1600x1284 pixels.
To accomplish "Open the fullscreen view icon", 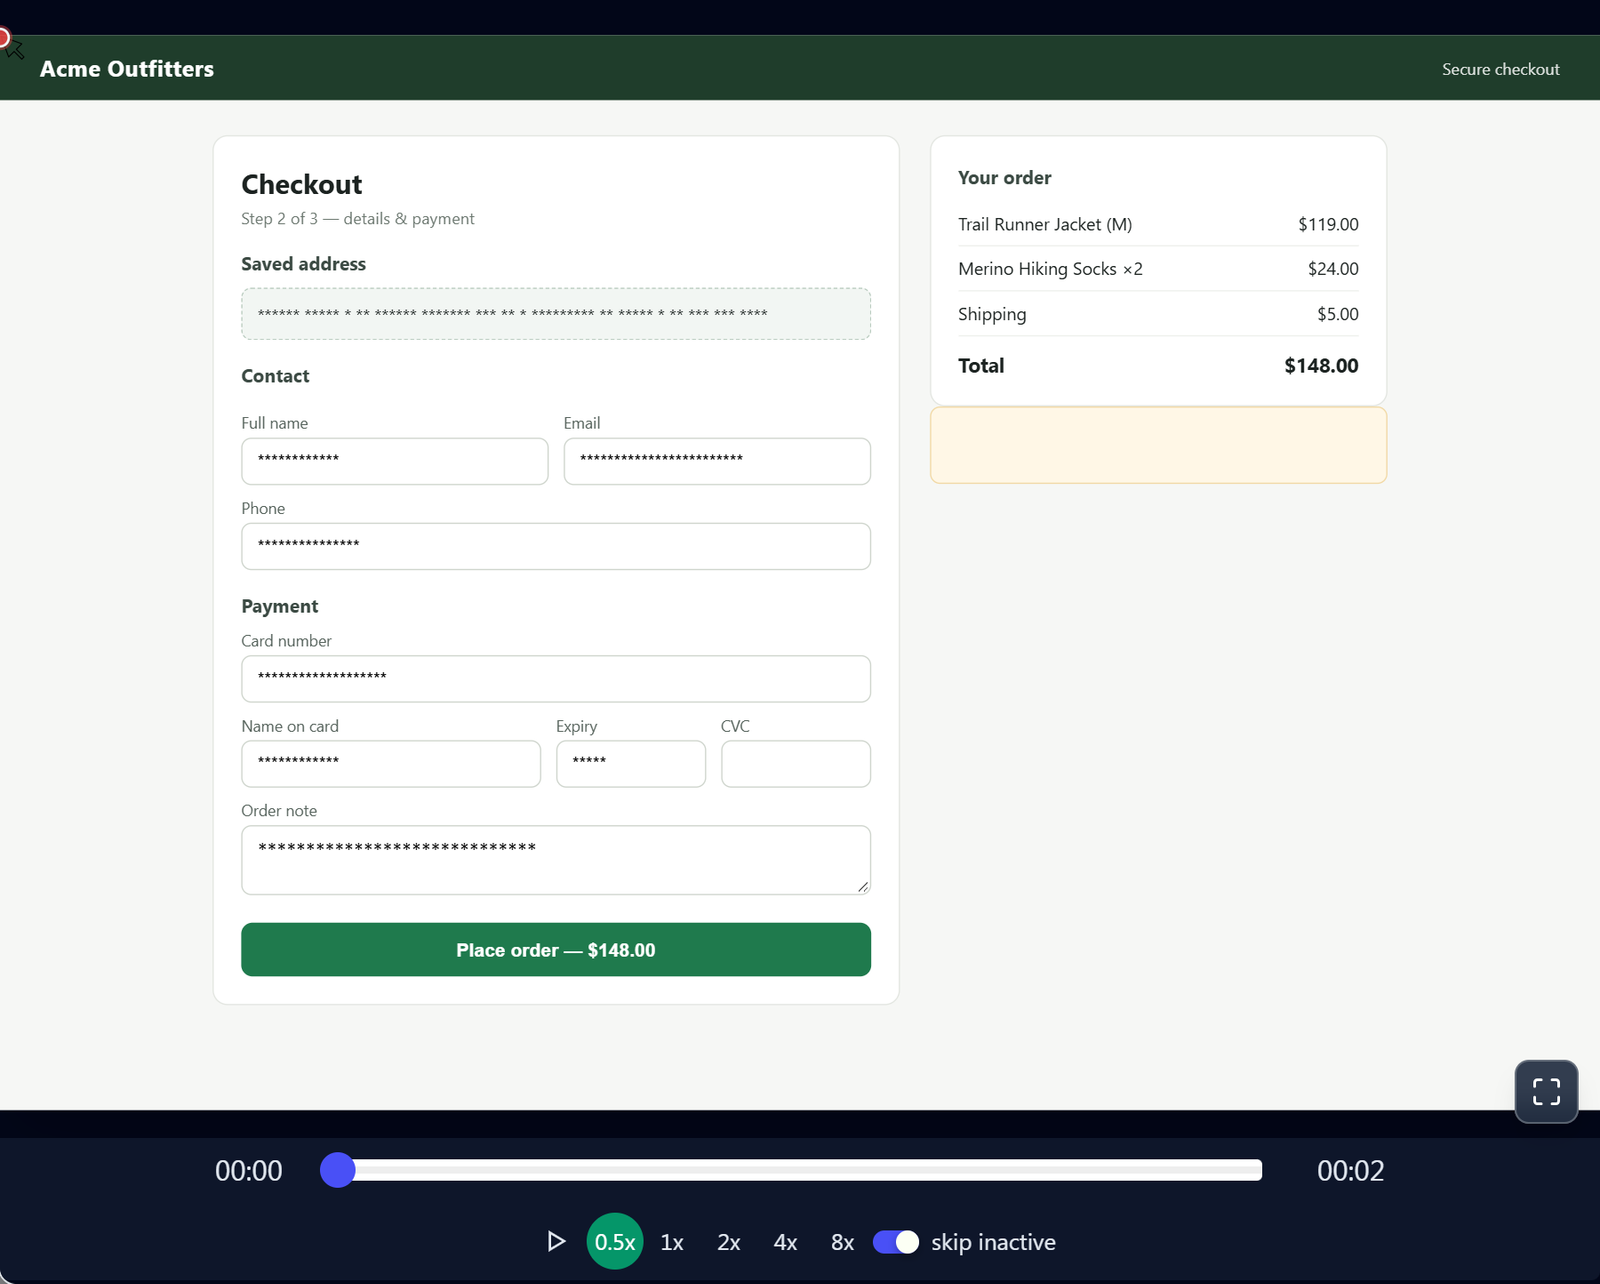I will click(x=1546, y=1091).
